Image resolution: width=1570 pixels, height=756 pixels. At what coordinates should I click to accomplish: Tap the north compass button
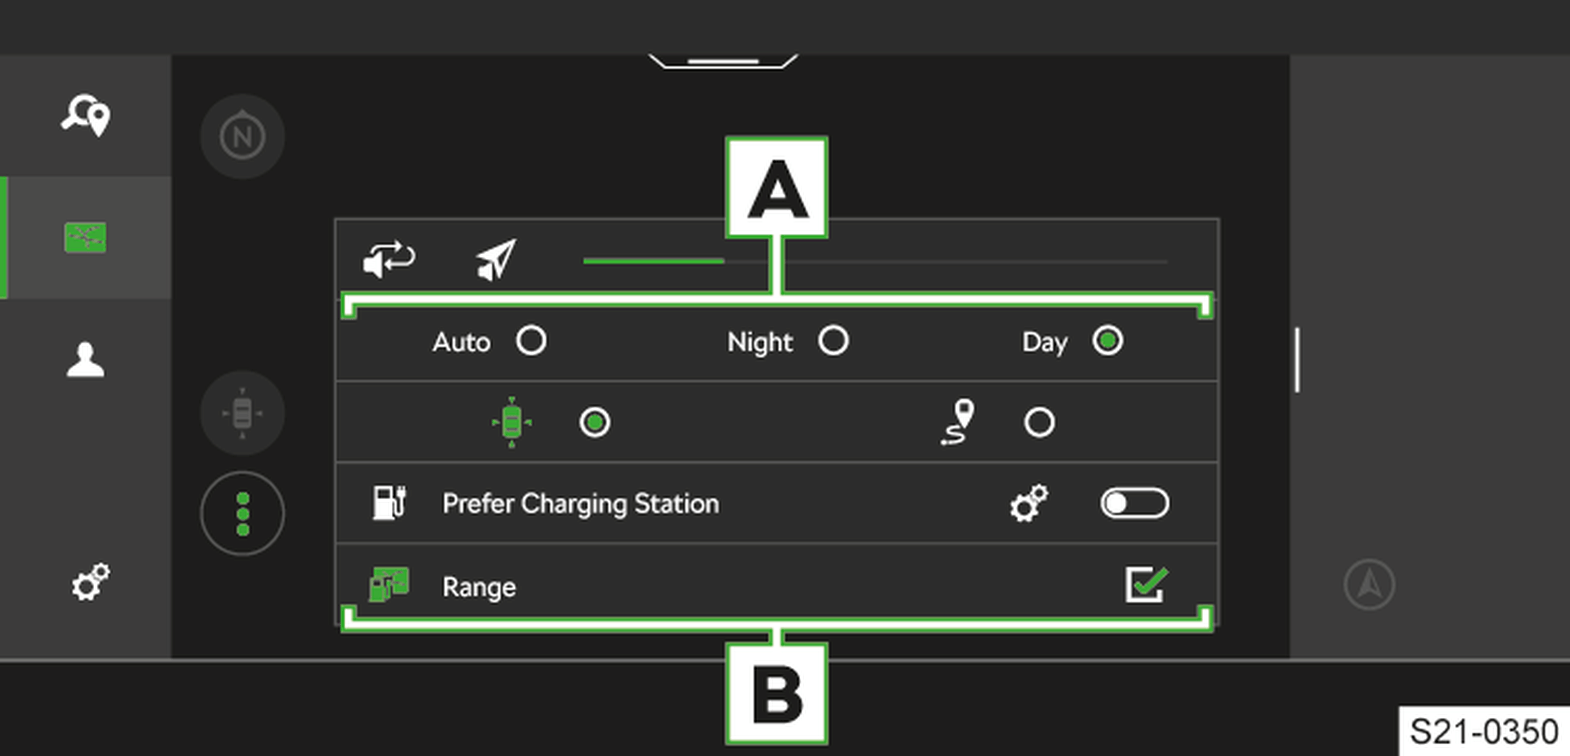pyautogui.click(x=242, y=136)
